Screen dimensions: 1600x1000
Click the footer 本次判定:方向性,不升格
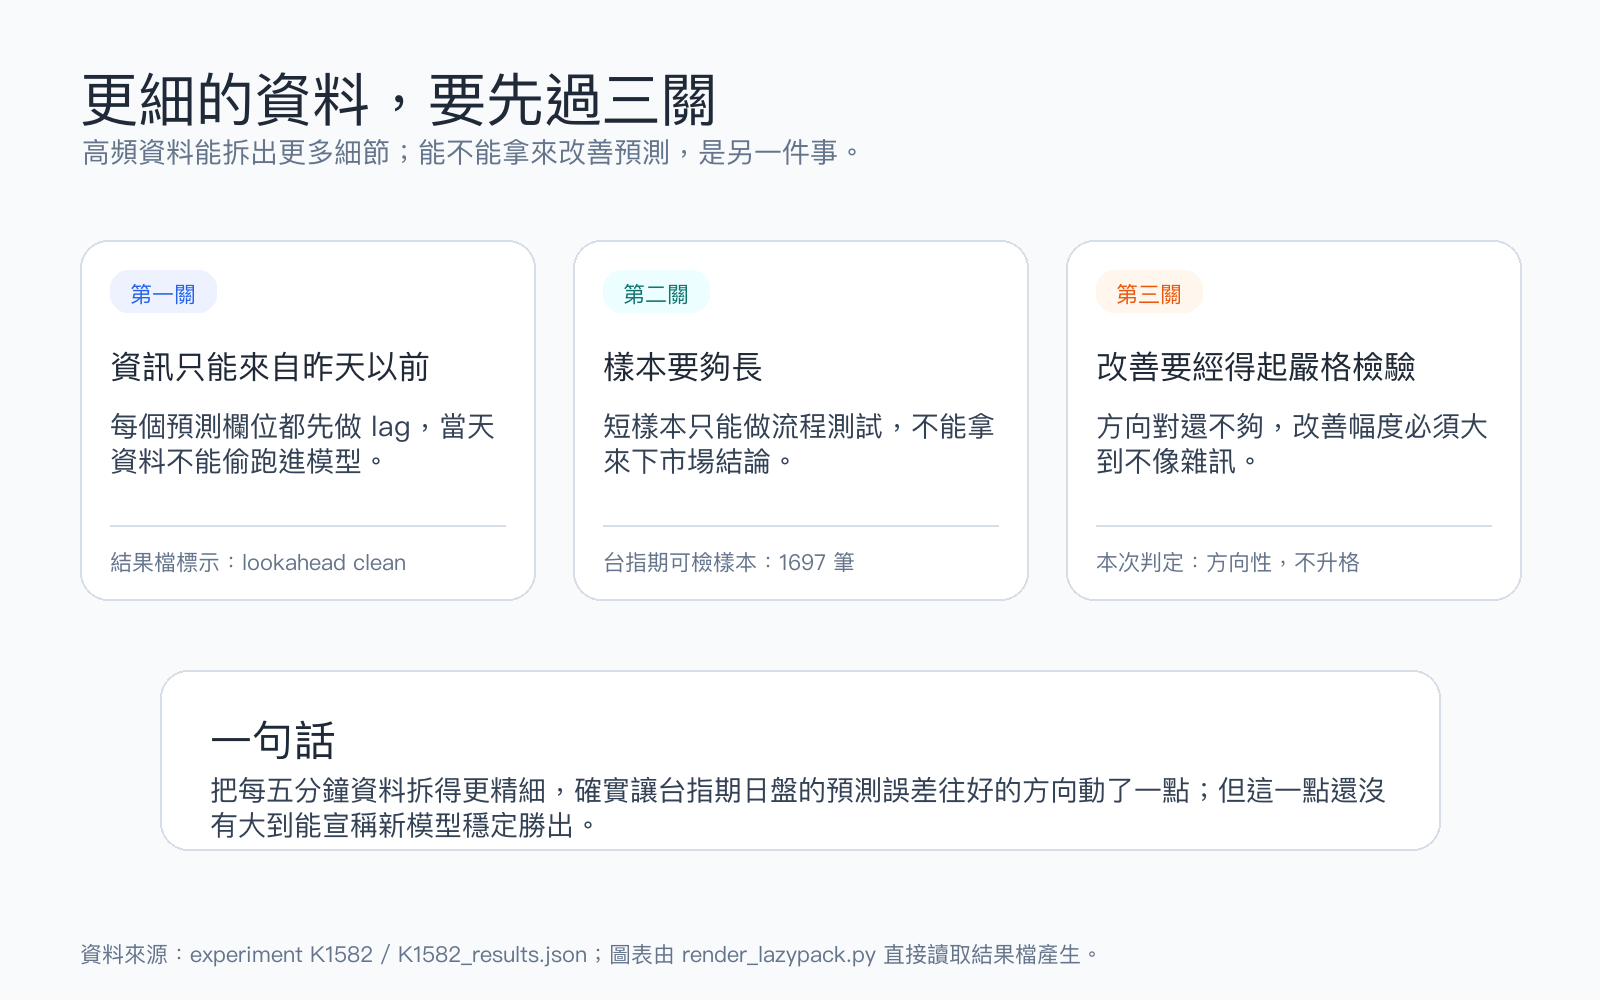(x=1228, y=562)
